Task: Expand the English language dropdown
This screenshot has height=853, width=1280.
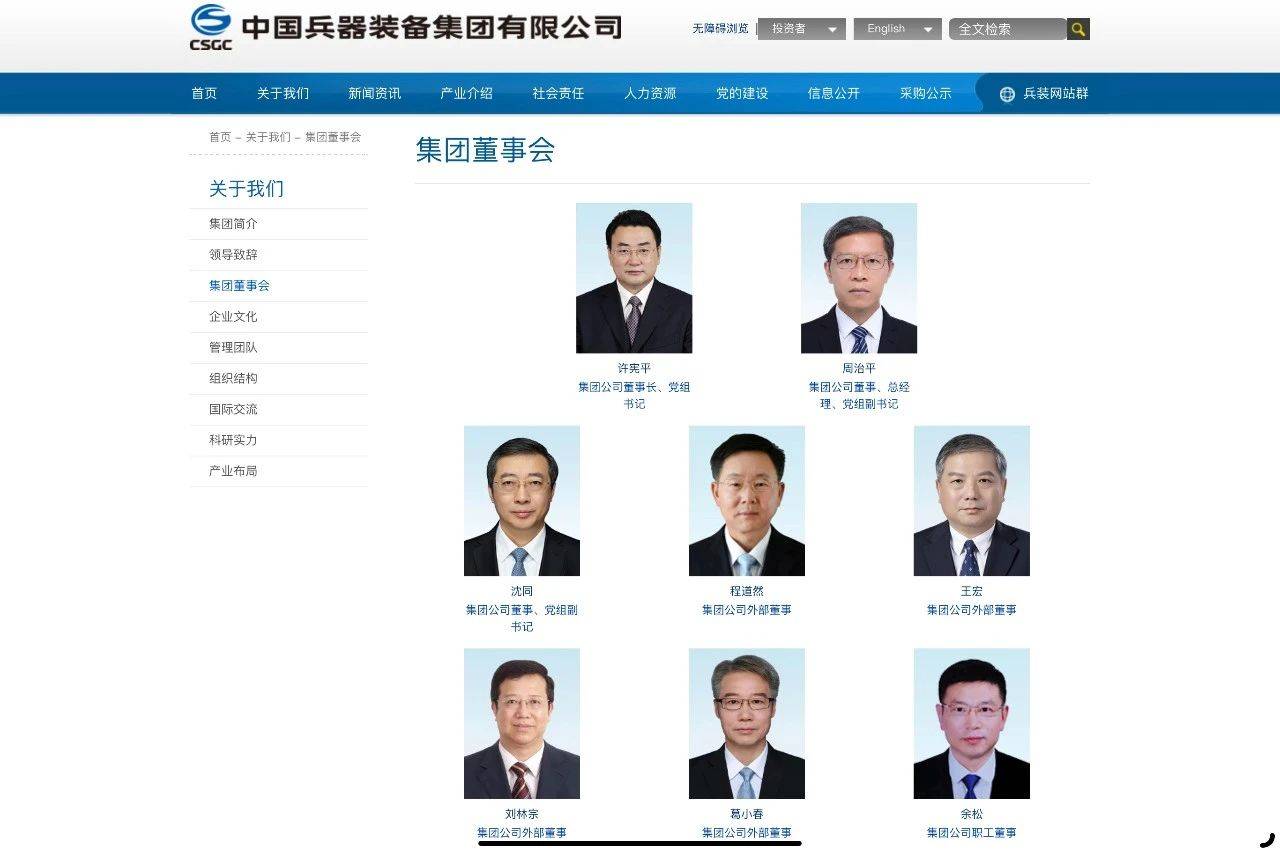Action: pyautogui.click(x=897, y=29)
